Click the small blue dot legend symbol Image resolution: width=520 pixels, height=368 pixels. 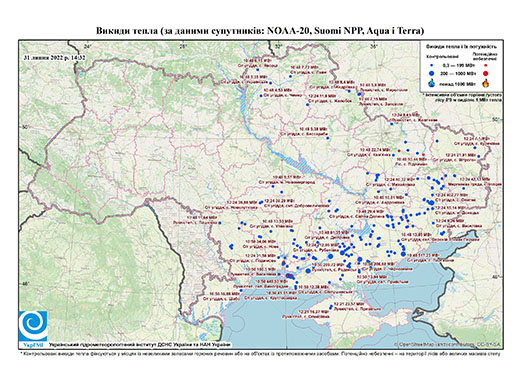[x=432, y=66]
